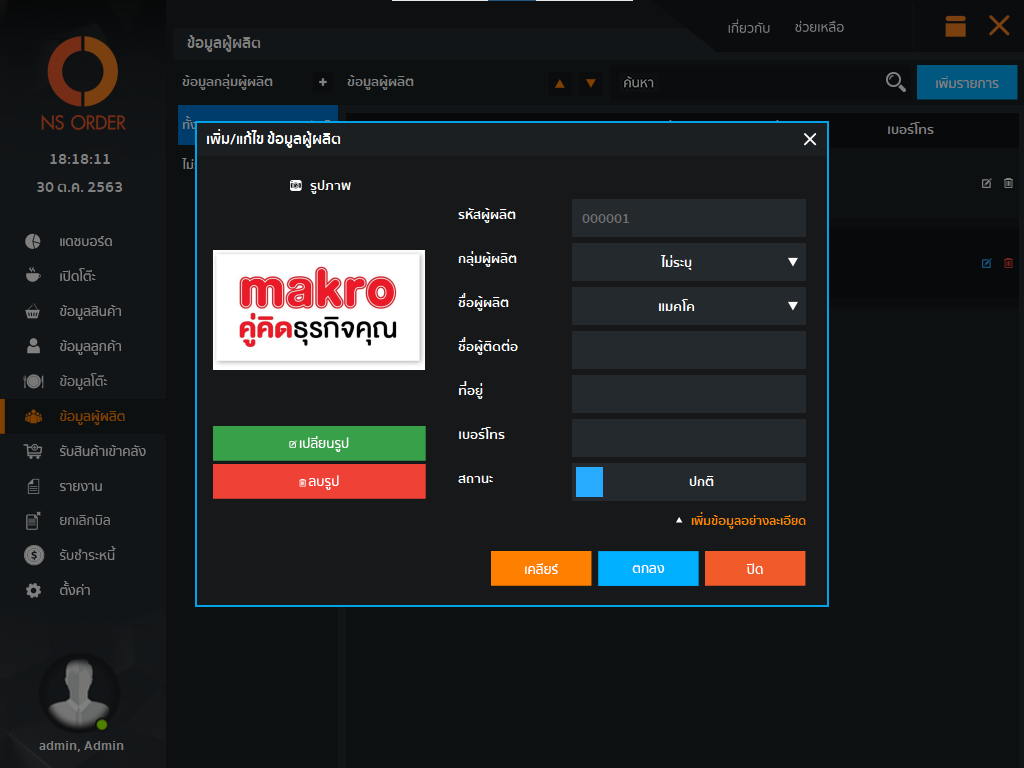Toggle the สถานะ status switch ปกติ
Viewport: 1024px width, 768px height.
pos(688,482)
